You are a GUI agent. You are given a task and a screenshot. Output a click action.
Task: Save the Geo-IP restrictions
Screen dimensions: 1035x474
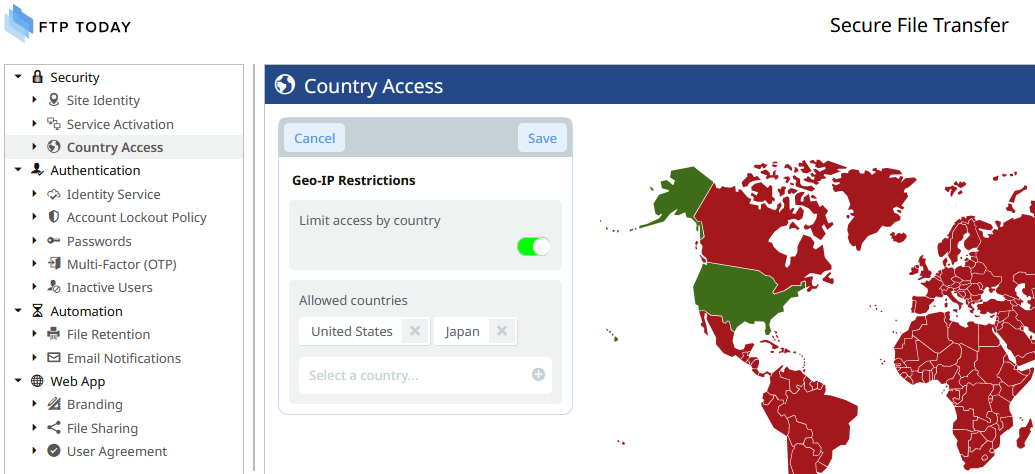[x=543, y=138]
